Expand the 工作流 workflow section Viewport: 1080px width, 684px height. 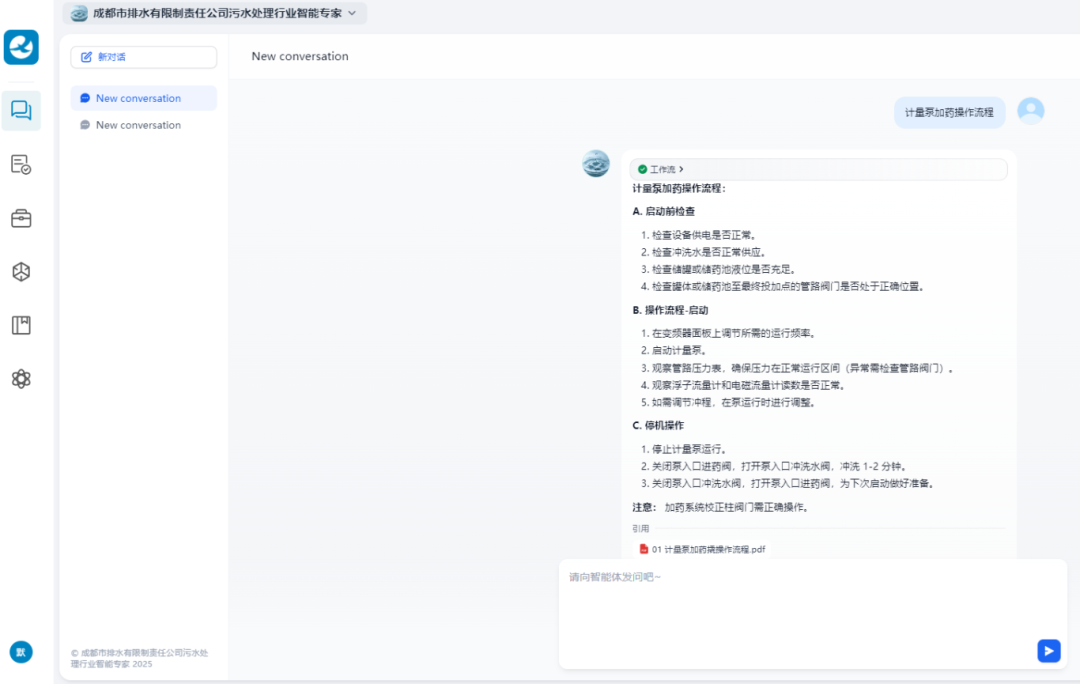818,169
